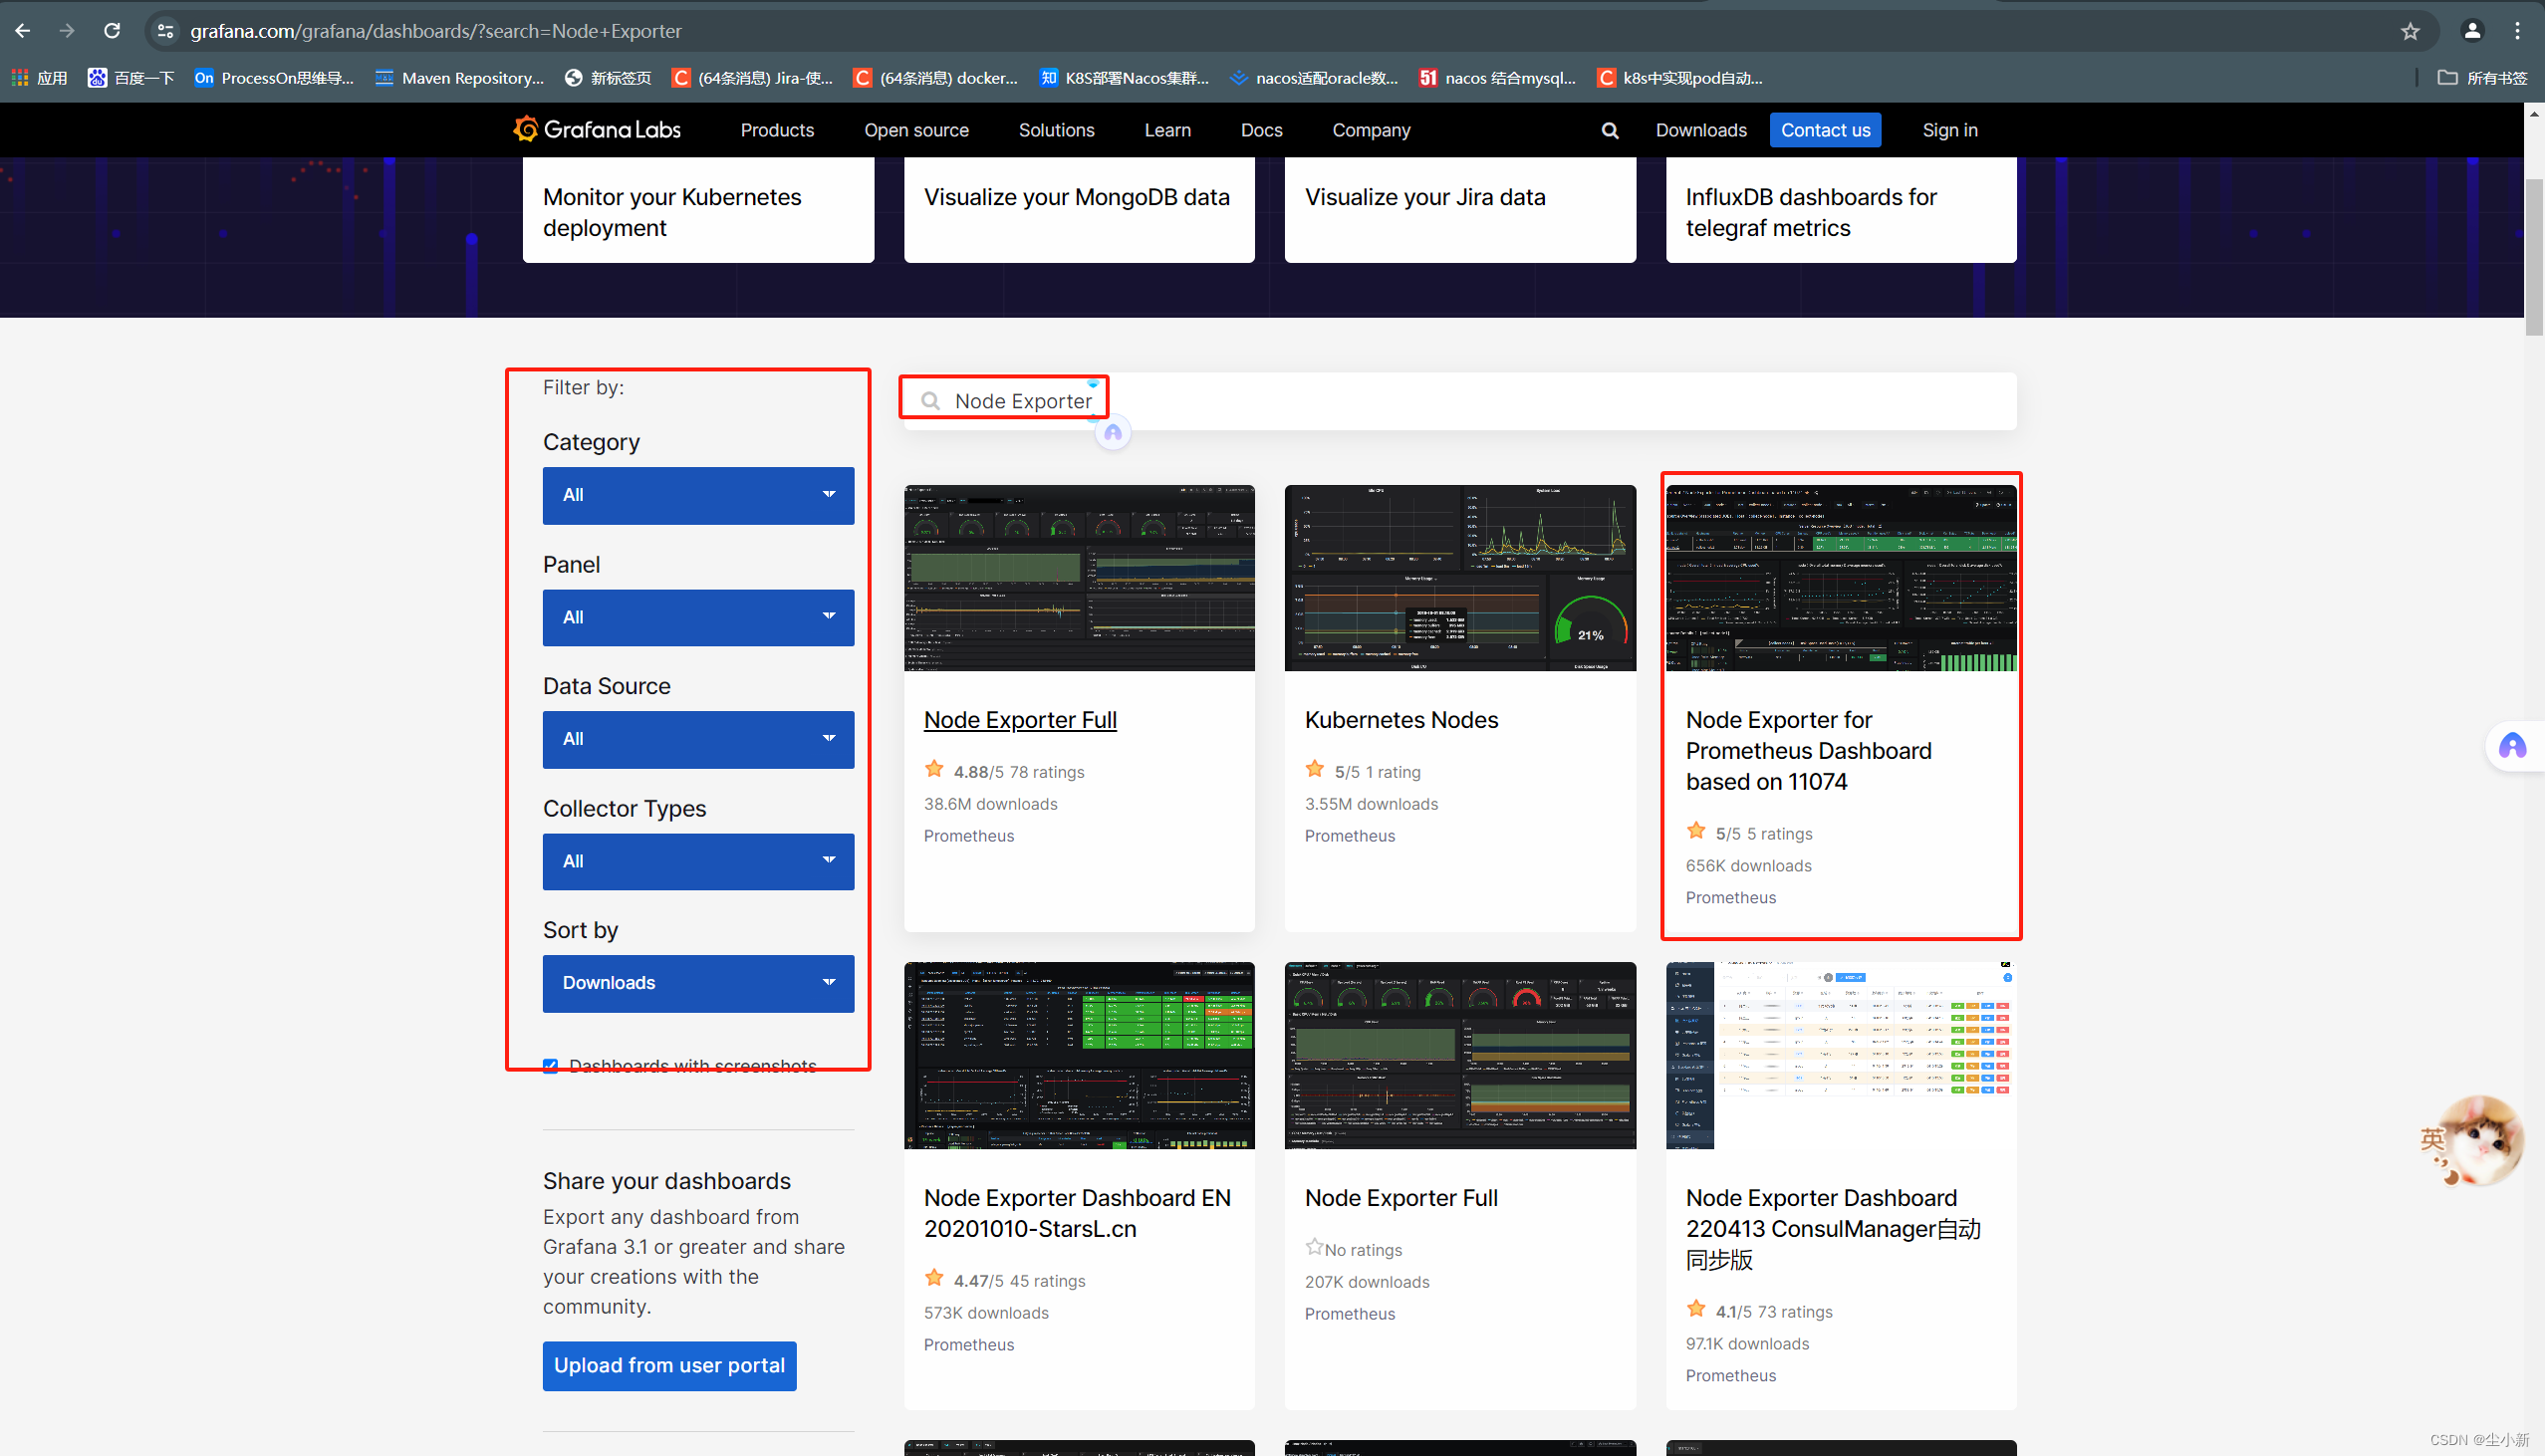
Task: Click the small assistant bubble below search box
Action: click(x=1113, y=433)
